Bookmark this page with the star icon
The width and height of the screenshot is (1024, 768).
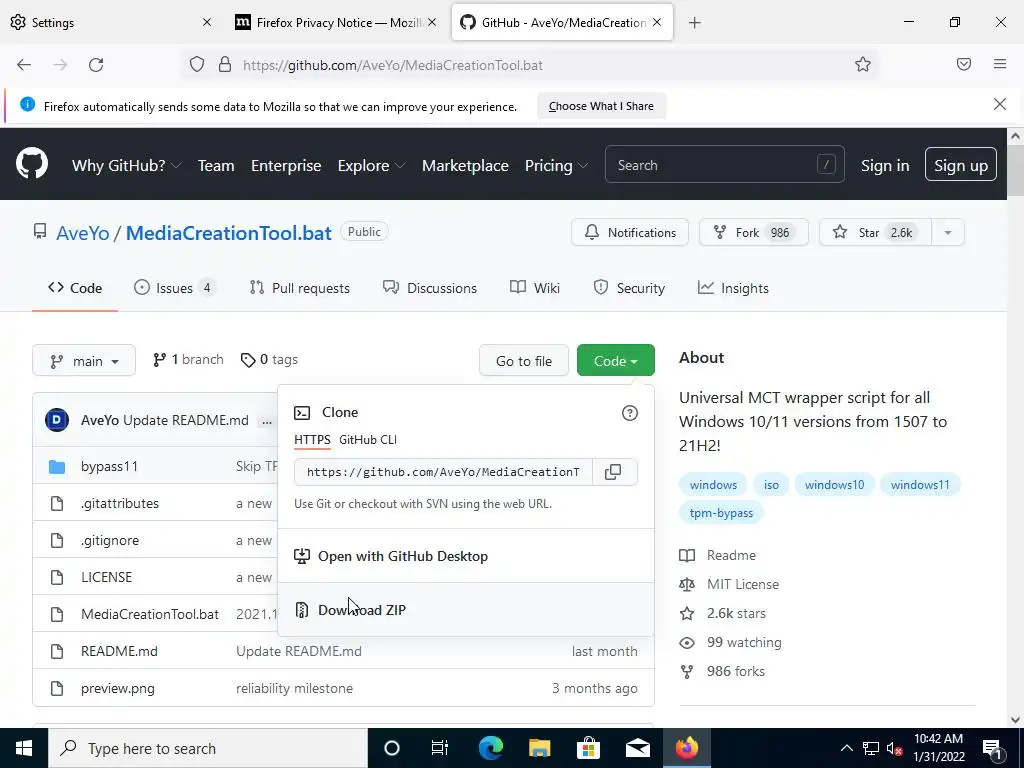click(x=863, y=64)
